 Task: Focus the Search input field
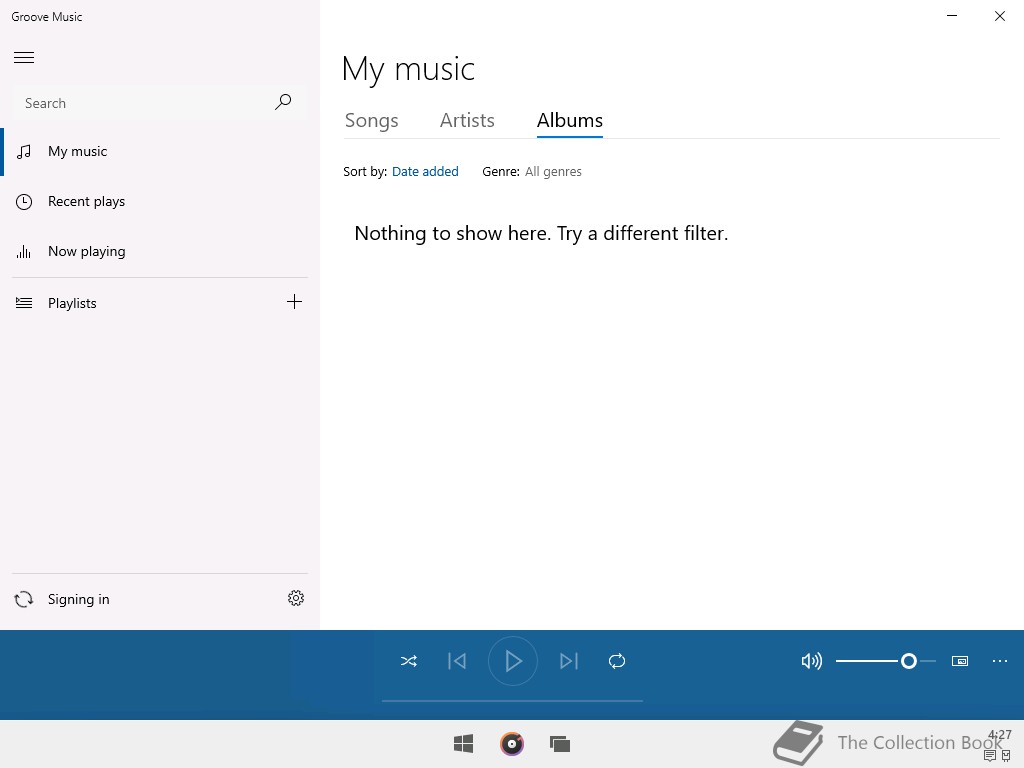(159, 103)
